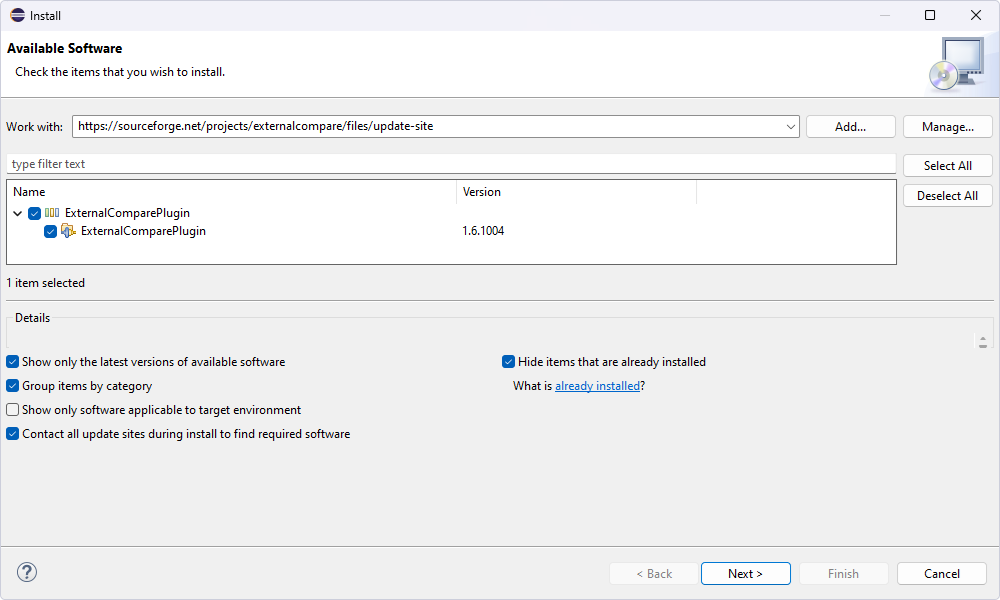Toggle Hide items that are already installed

508,362
